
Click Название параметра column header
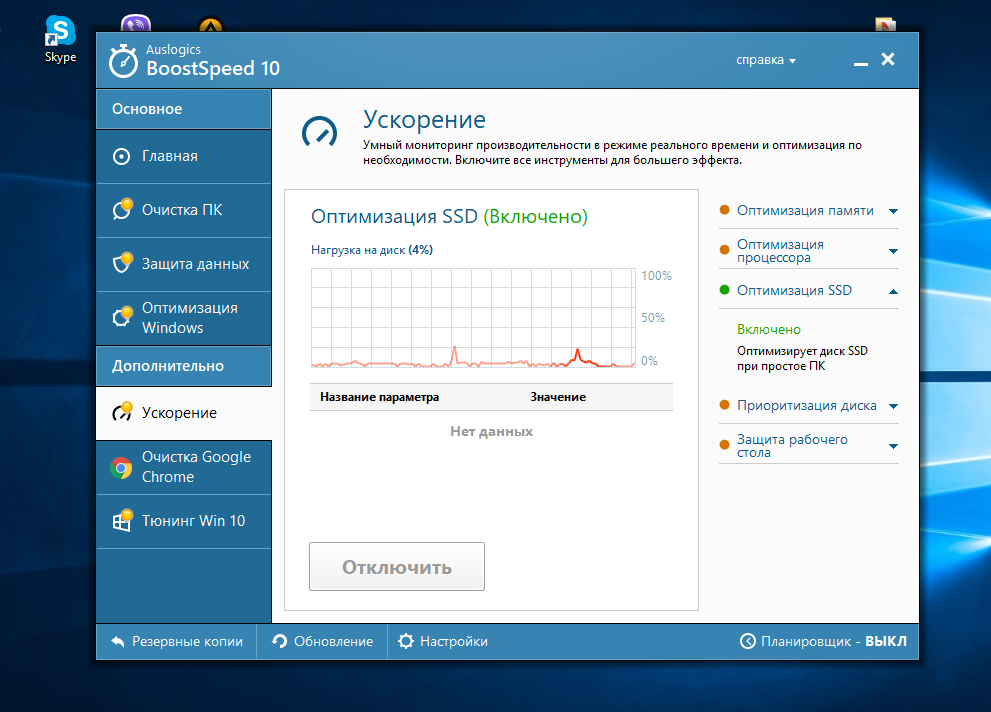click(379, 397)
